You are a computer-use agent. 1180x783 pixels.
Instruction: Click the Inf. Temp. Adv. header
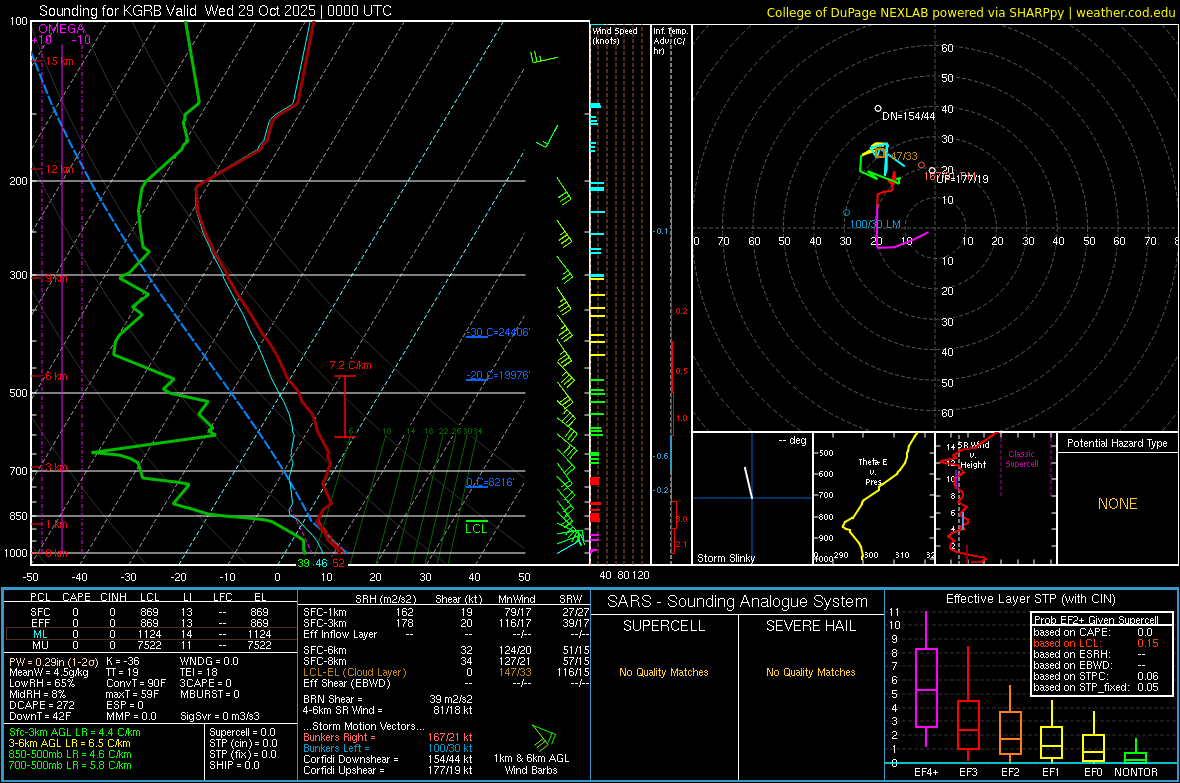(x=670, y=41)
